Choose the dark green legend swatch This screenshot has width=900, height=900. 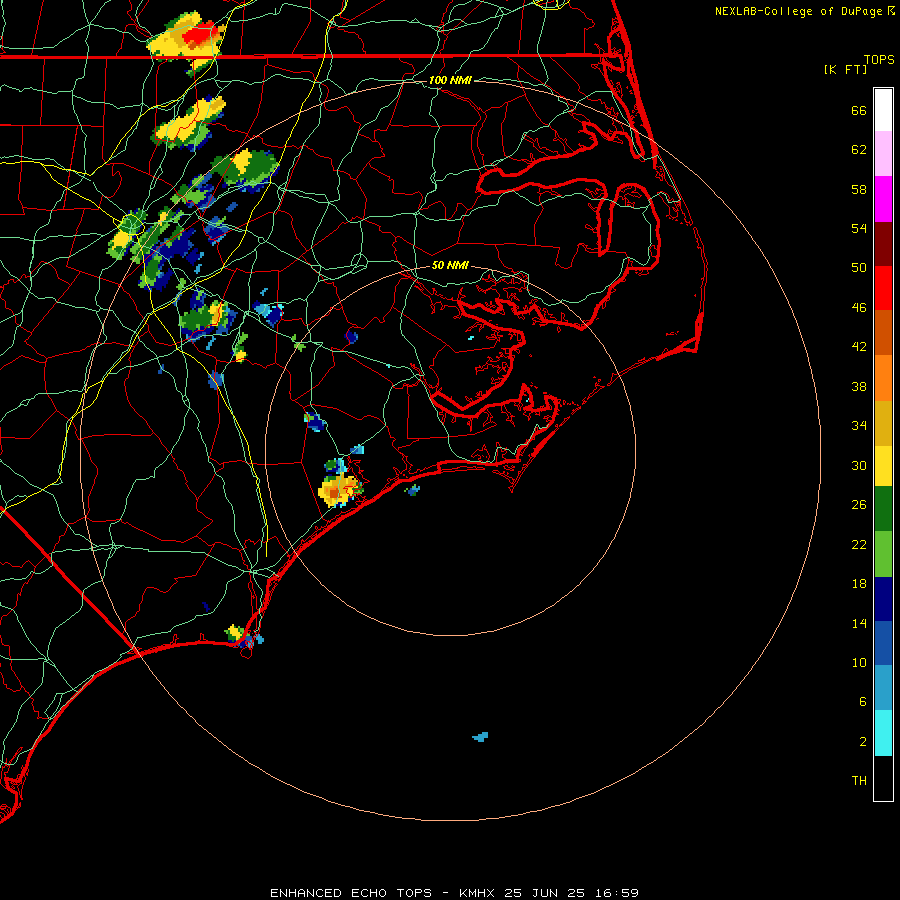883,509
